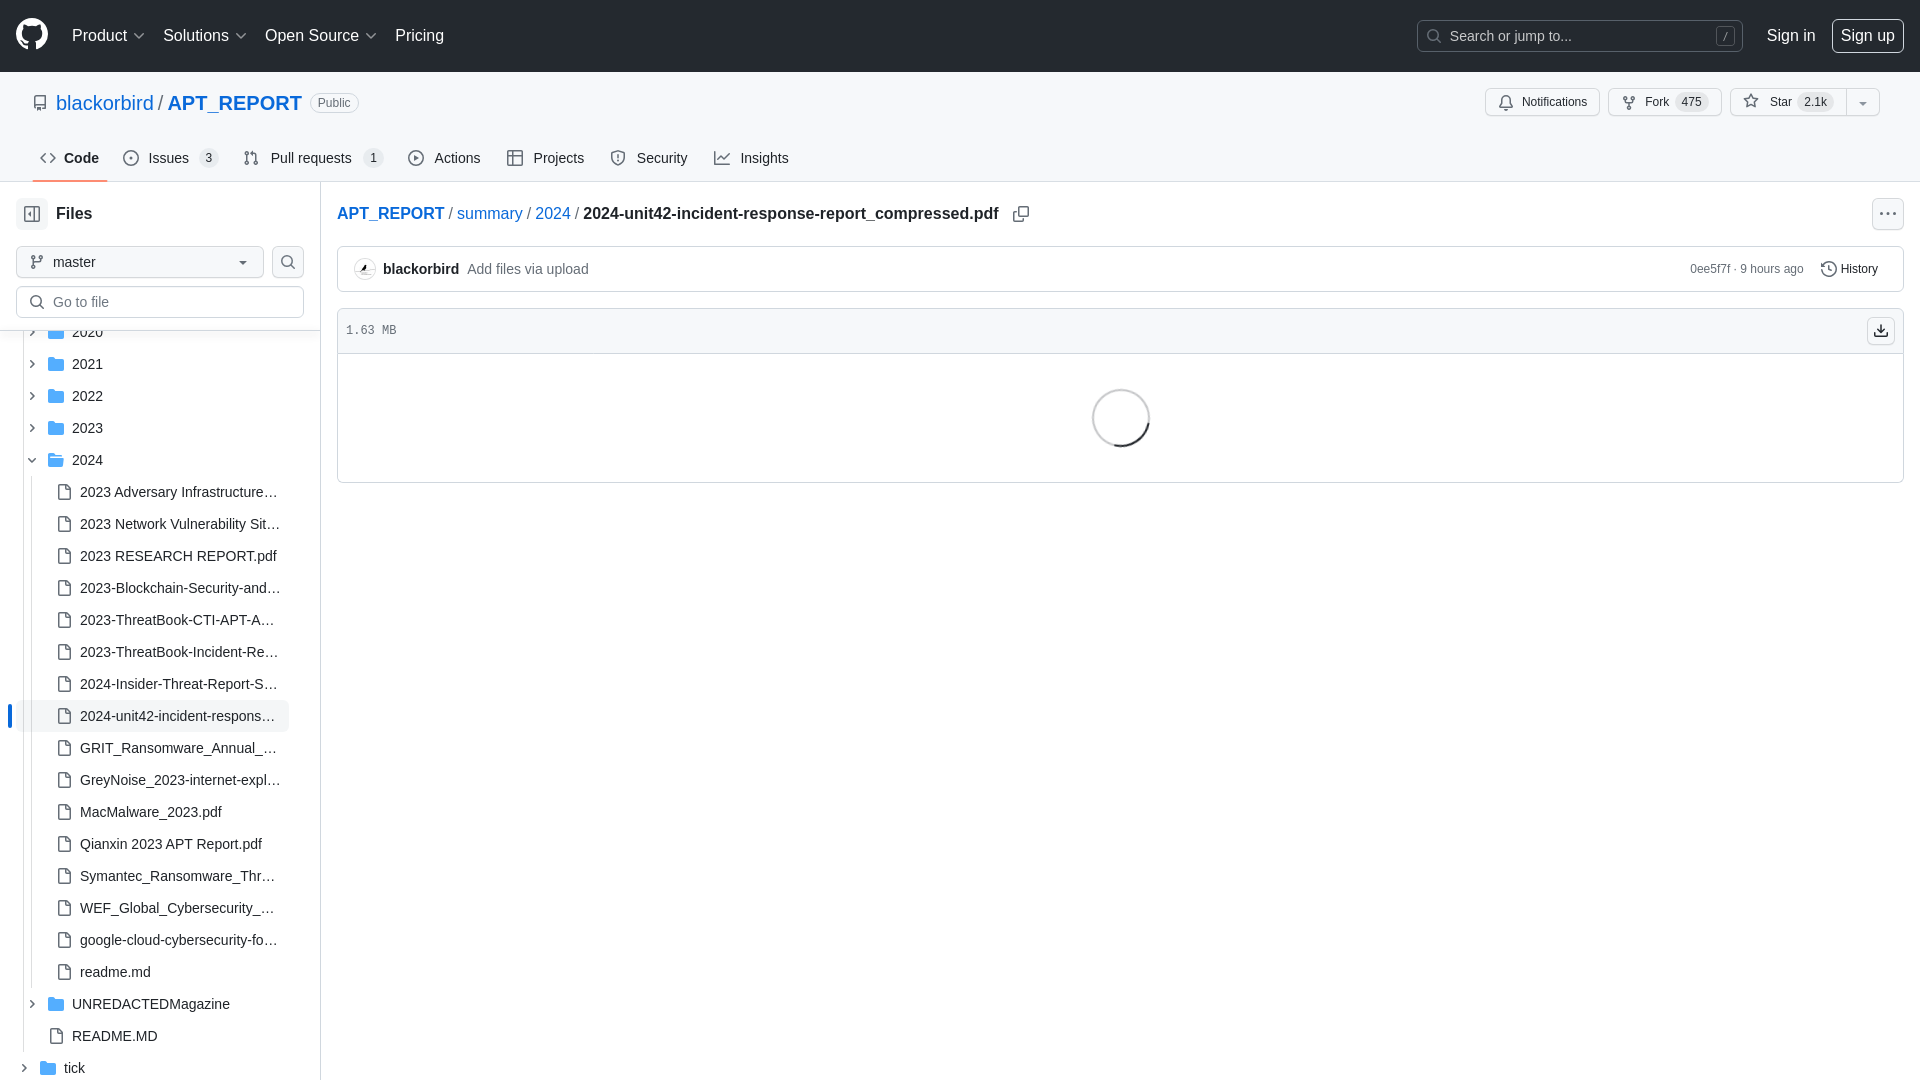Viewport: 1920px width, 1080px height.
Task: Copy the file path to clipboard
Action: point(1021,214)
